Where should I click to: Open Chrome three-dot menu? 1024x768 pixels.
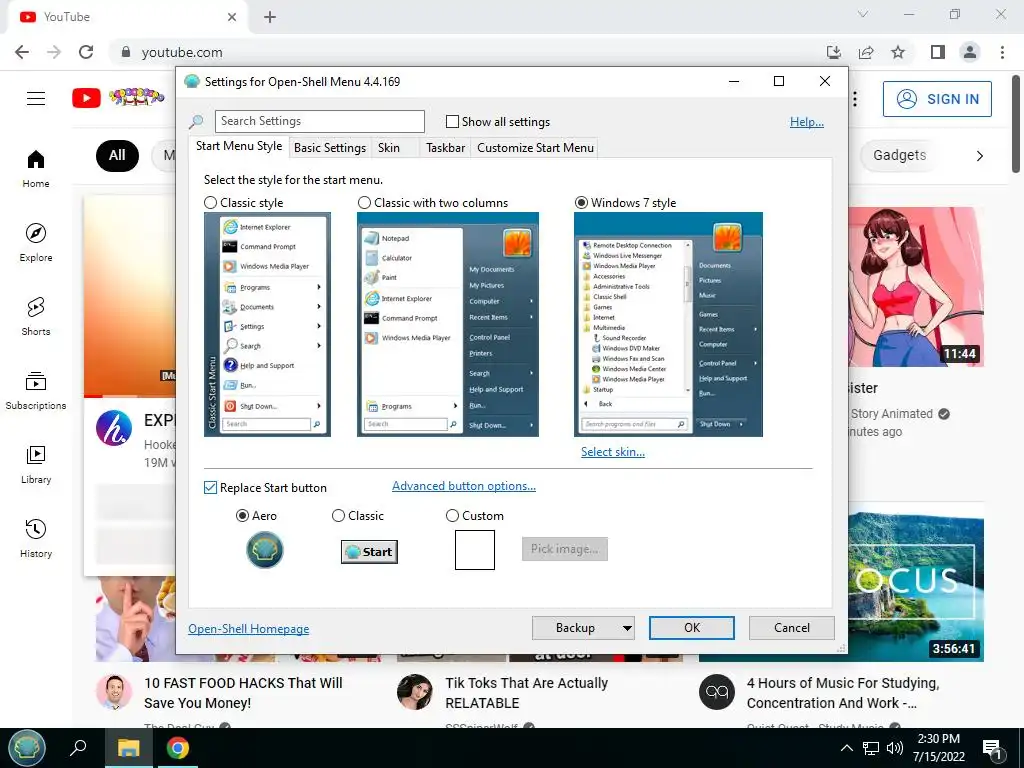pyautogui.click(x=1002, y=52)
